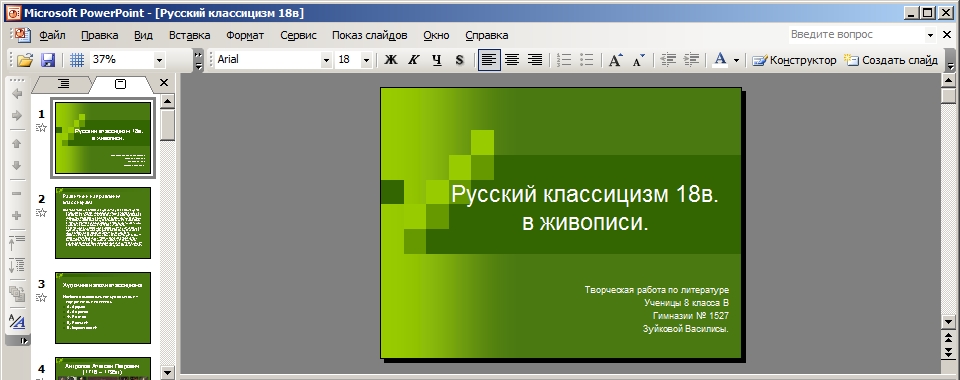
Task: Open the Вид menu
Action: (x=143, y=35)
